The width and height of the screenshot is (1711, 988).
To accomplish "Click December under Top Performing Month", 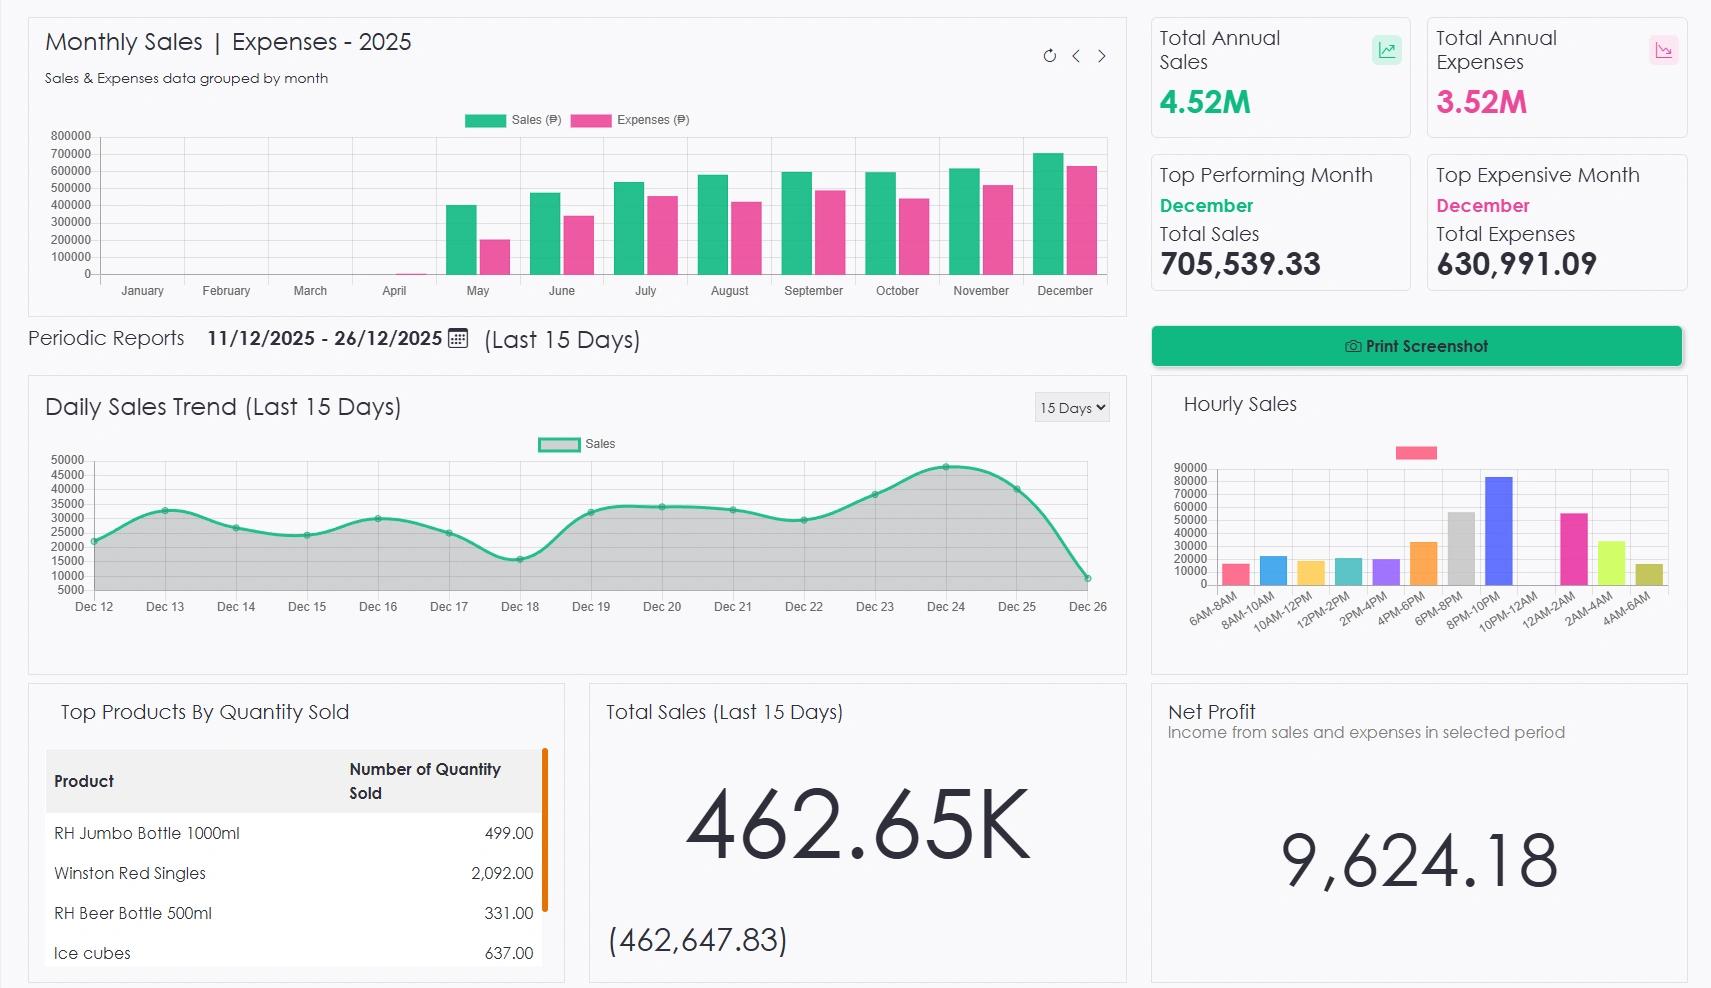I will coord(1206,205).
